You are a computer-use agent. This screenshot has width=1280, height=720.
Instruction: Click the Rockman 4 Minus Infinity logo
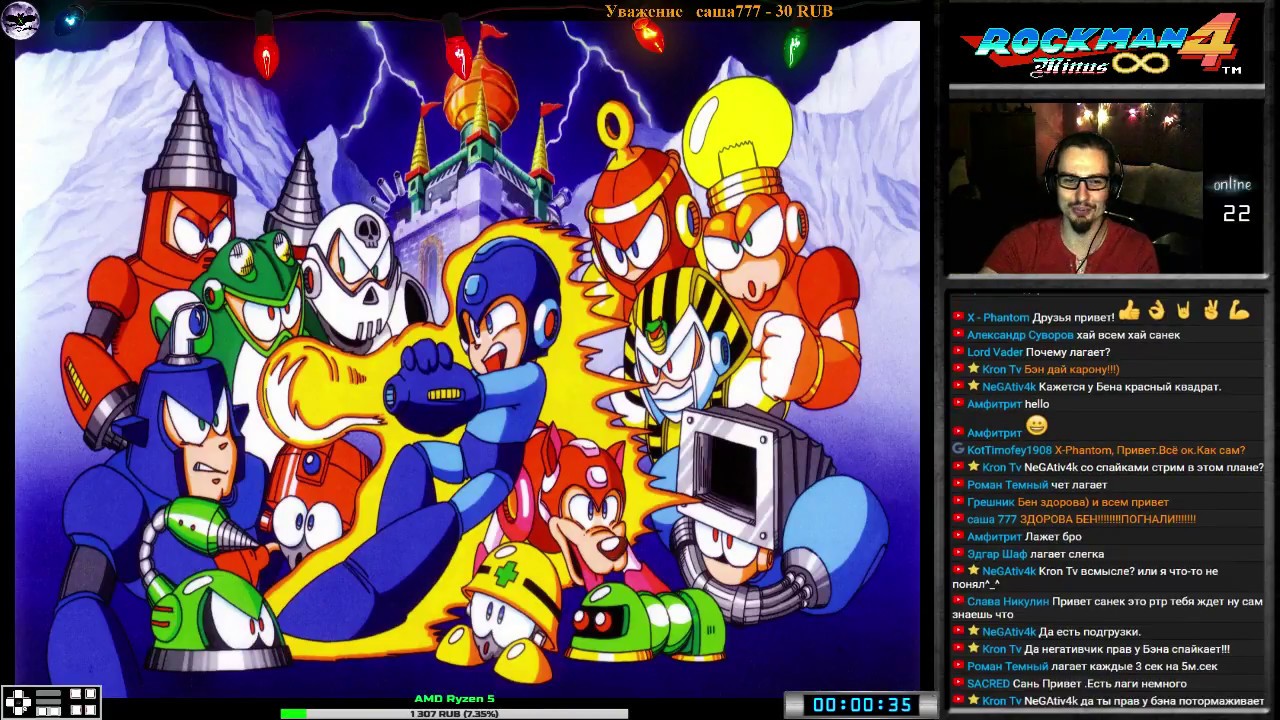click(x=1100, y=46)
